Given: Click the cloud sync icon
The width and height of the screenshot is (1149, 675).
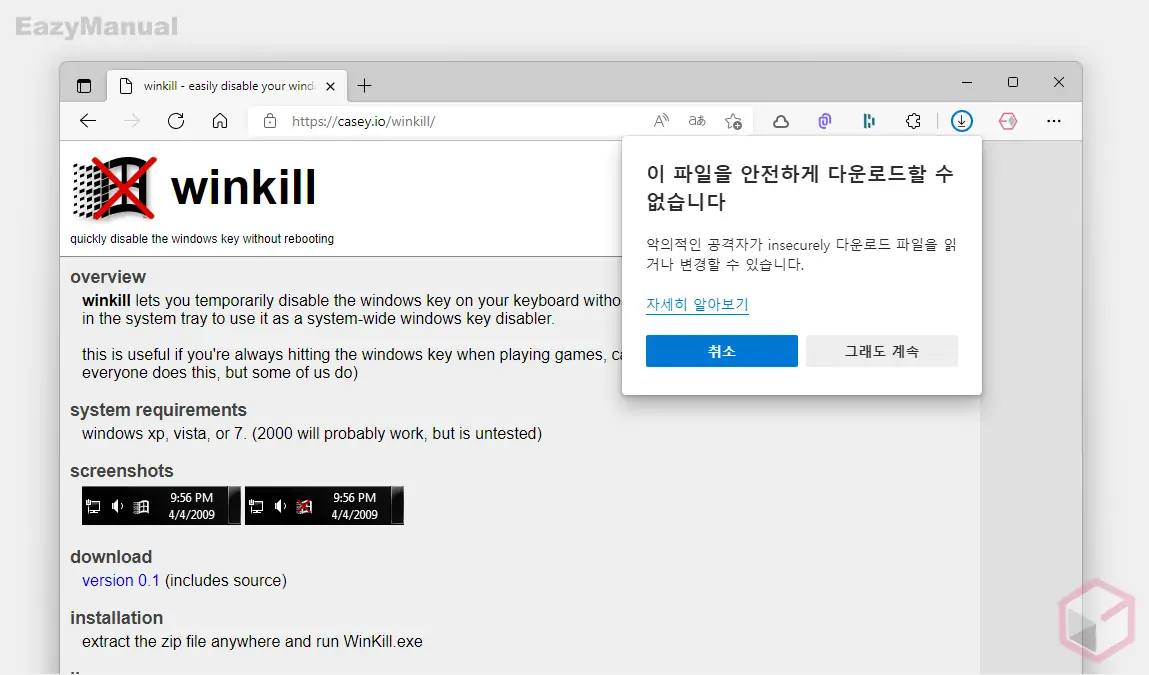Looking at the screenshot, I should coord(781,120).
